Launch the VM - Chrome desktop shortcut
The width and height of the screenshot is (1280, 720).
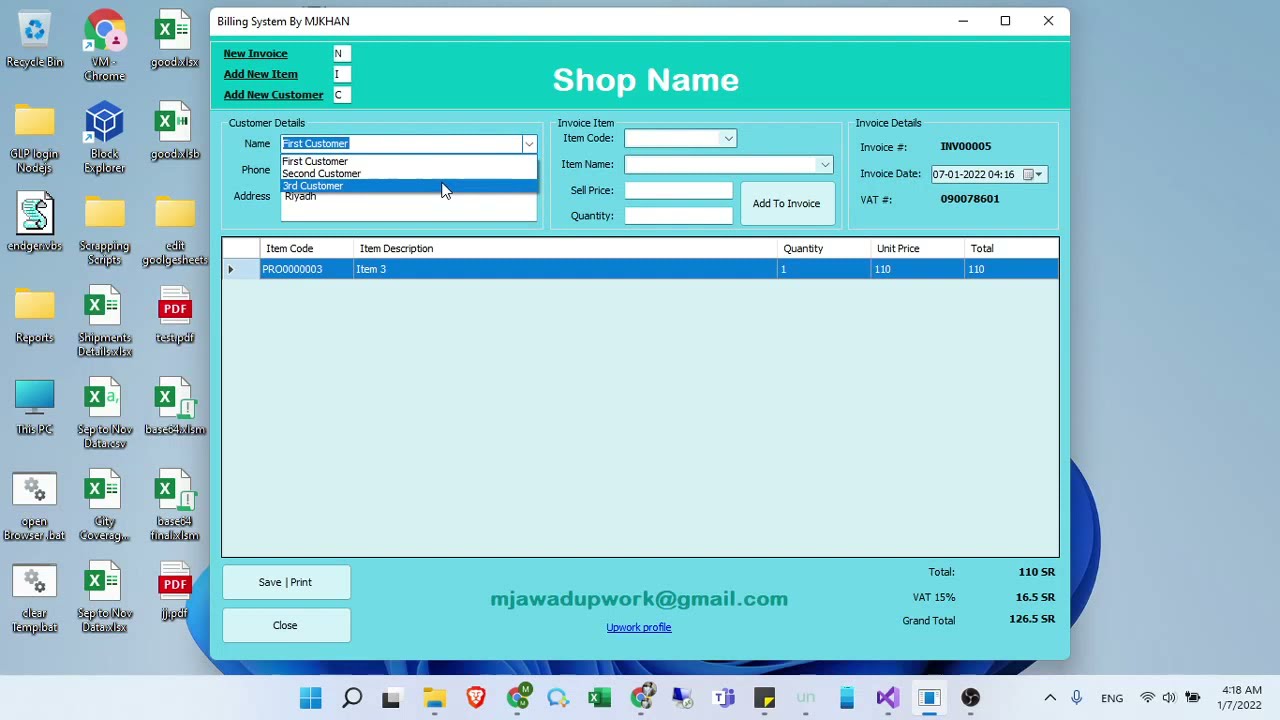point(104,46)
